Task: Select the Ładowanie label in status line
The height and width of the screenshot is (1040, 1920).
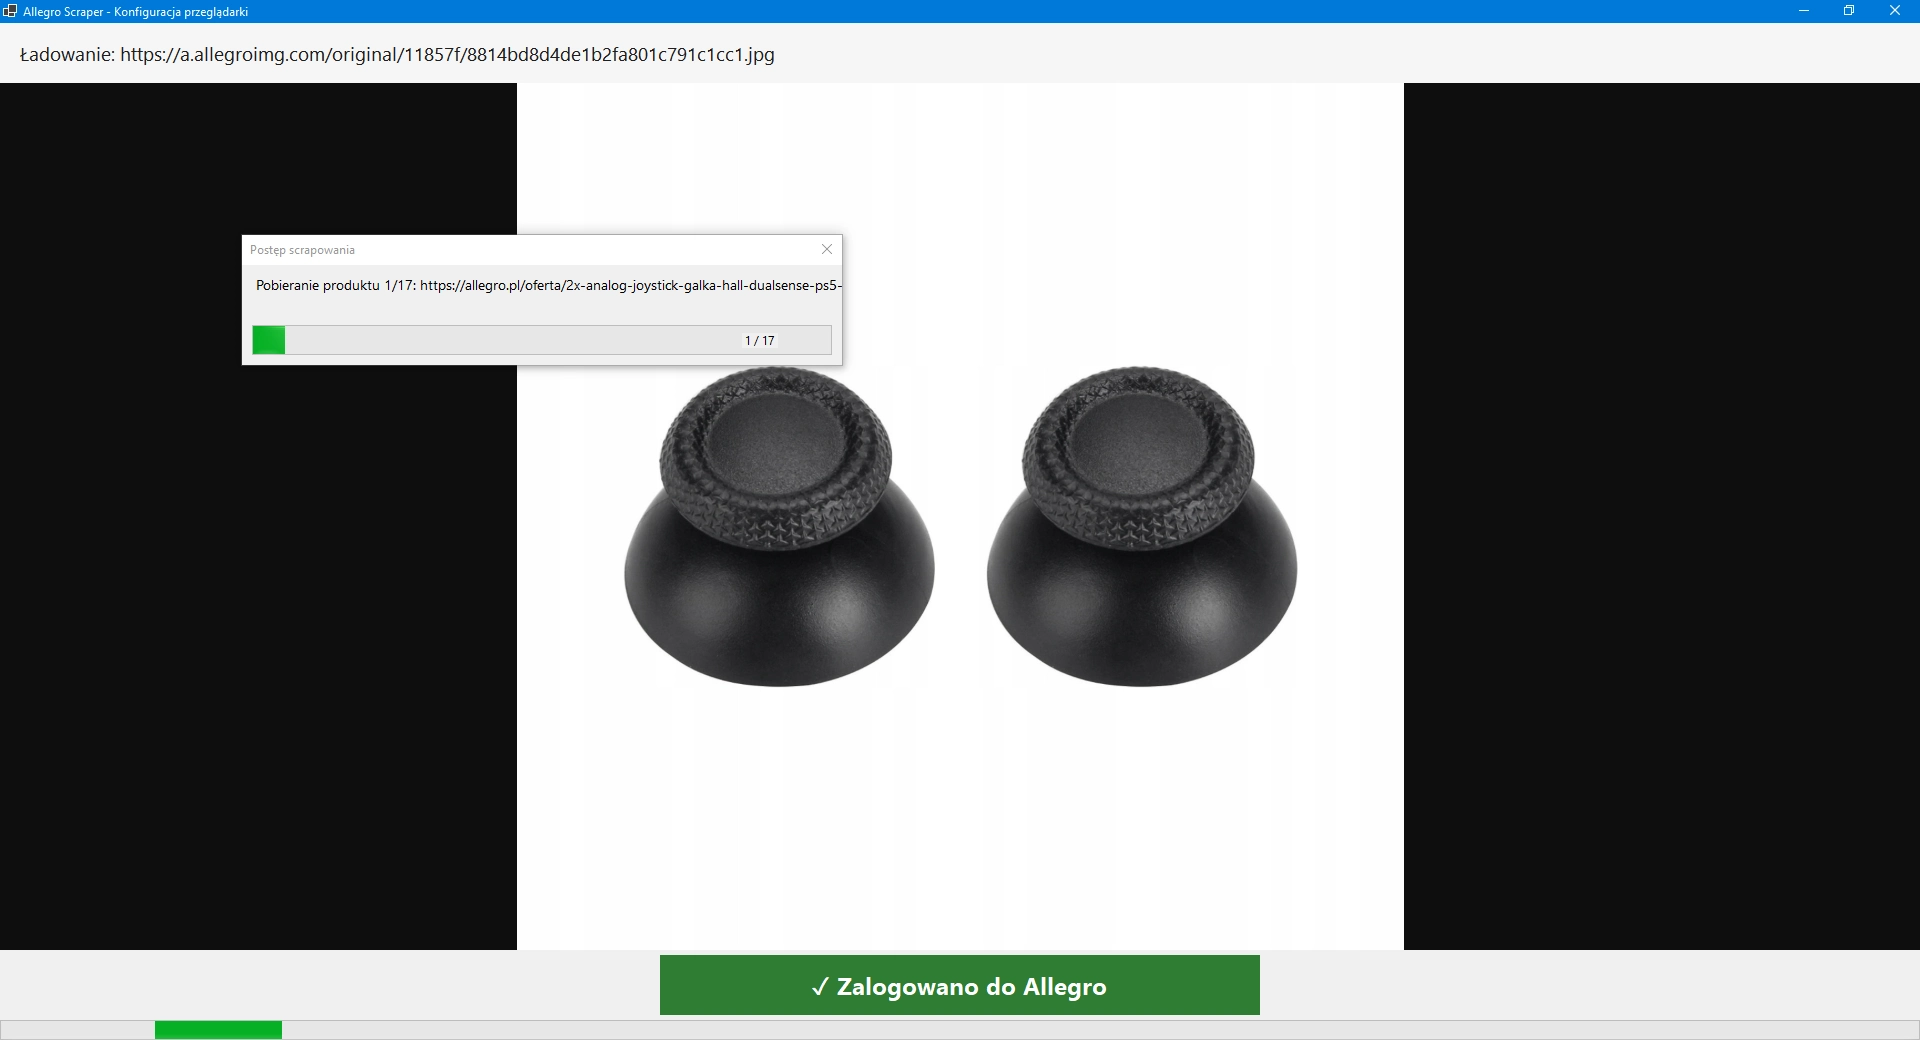Action: [67, 55]
